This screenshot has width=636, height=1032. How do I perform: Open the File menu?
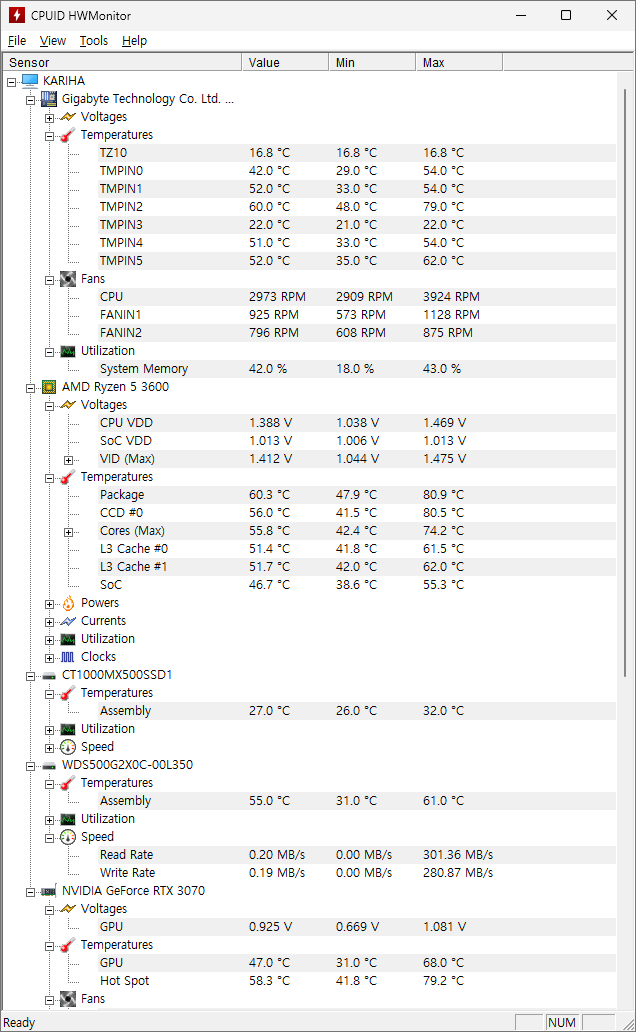tap(17, 41)
